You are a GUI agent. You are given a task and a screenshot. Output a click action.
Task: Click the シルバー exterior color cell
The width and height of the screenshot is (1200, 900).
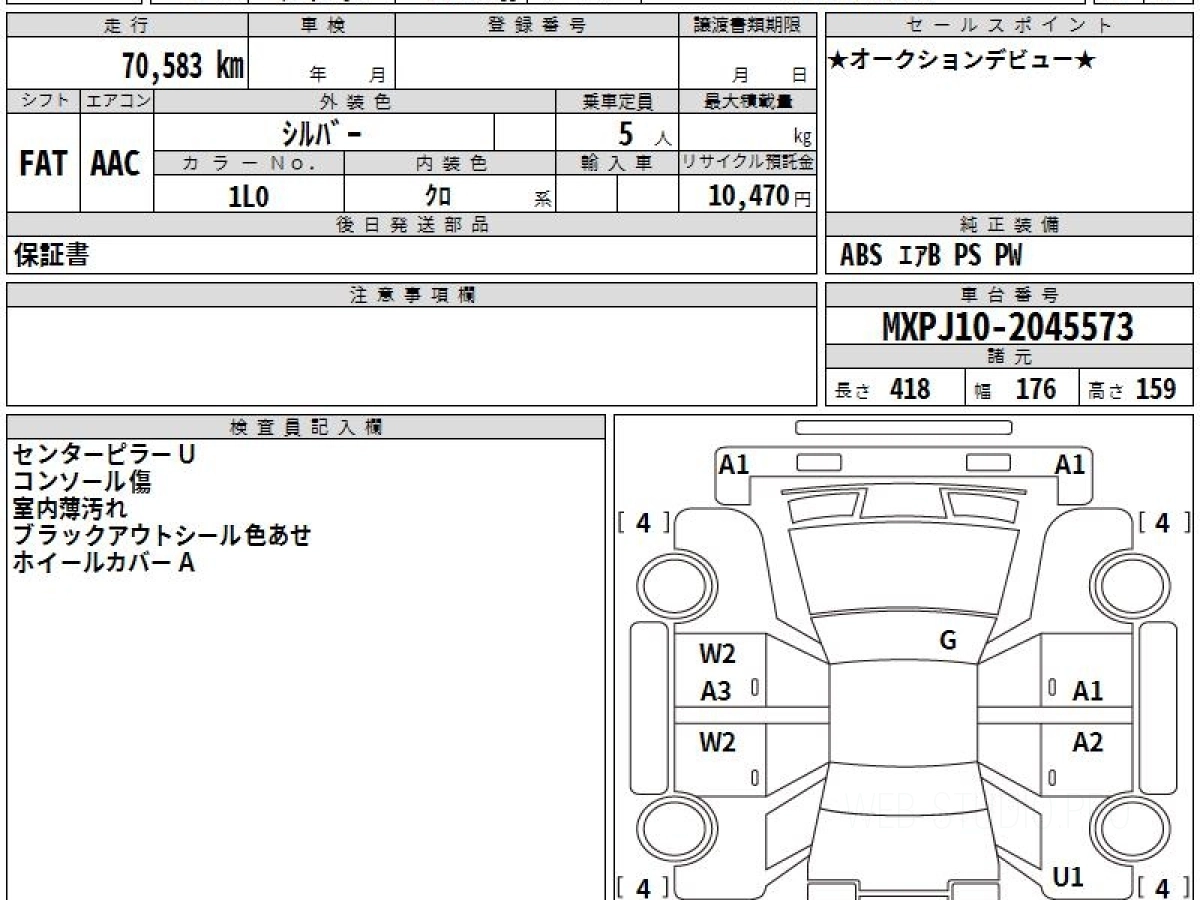point(324,133)
